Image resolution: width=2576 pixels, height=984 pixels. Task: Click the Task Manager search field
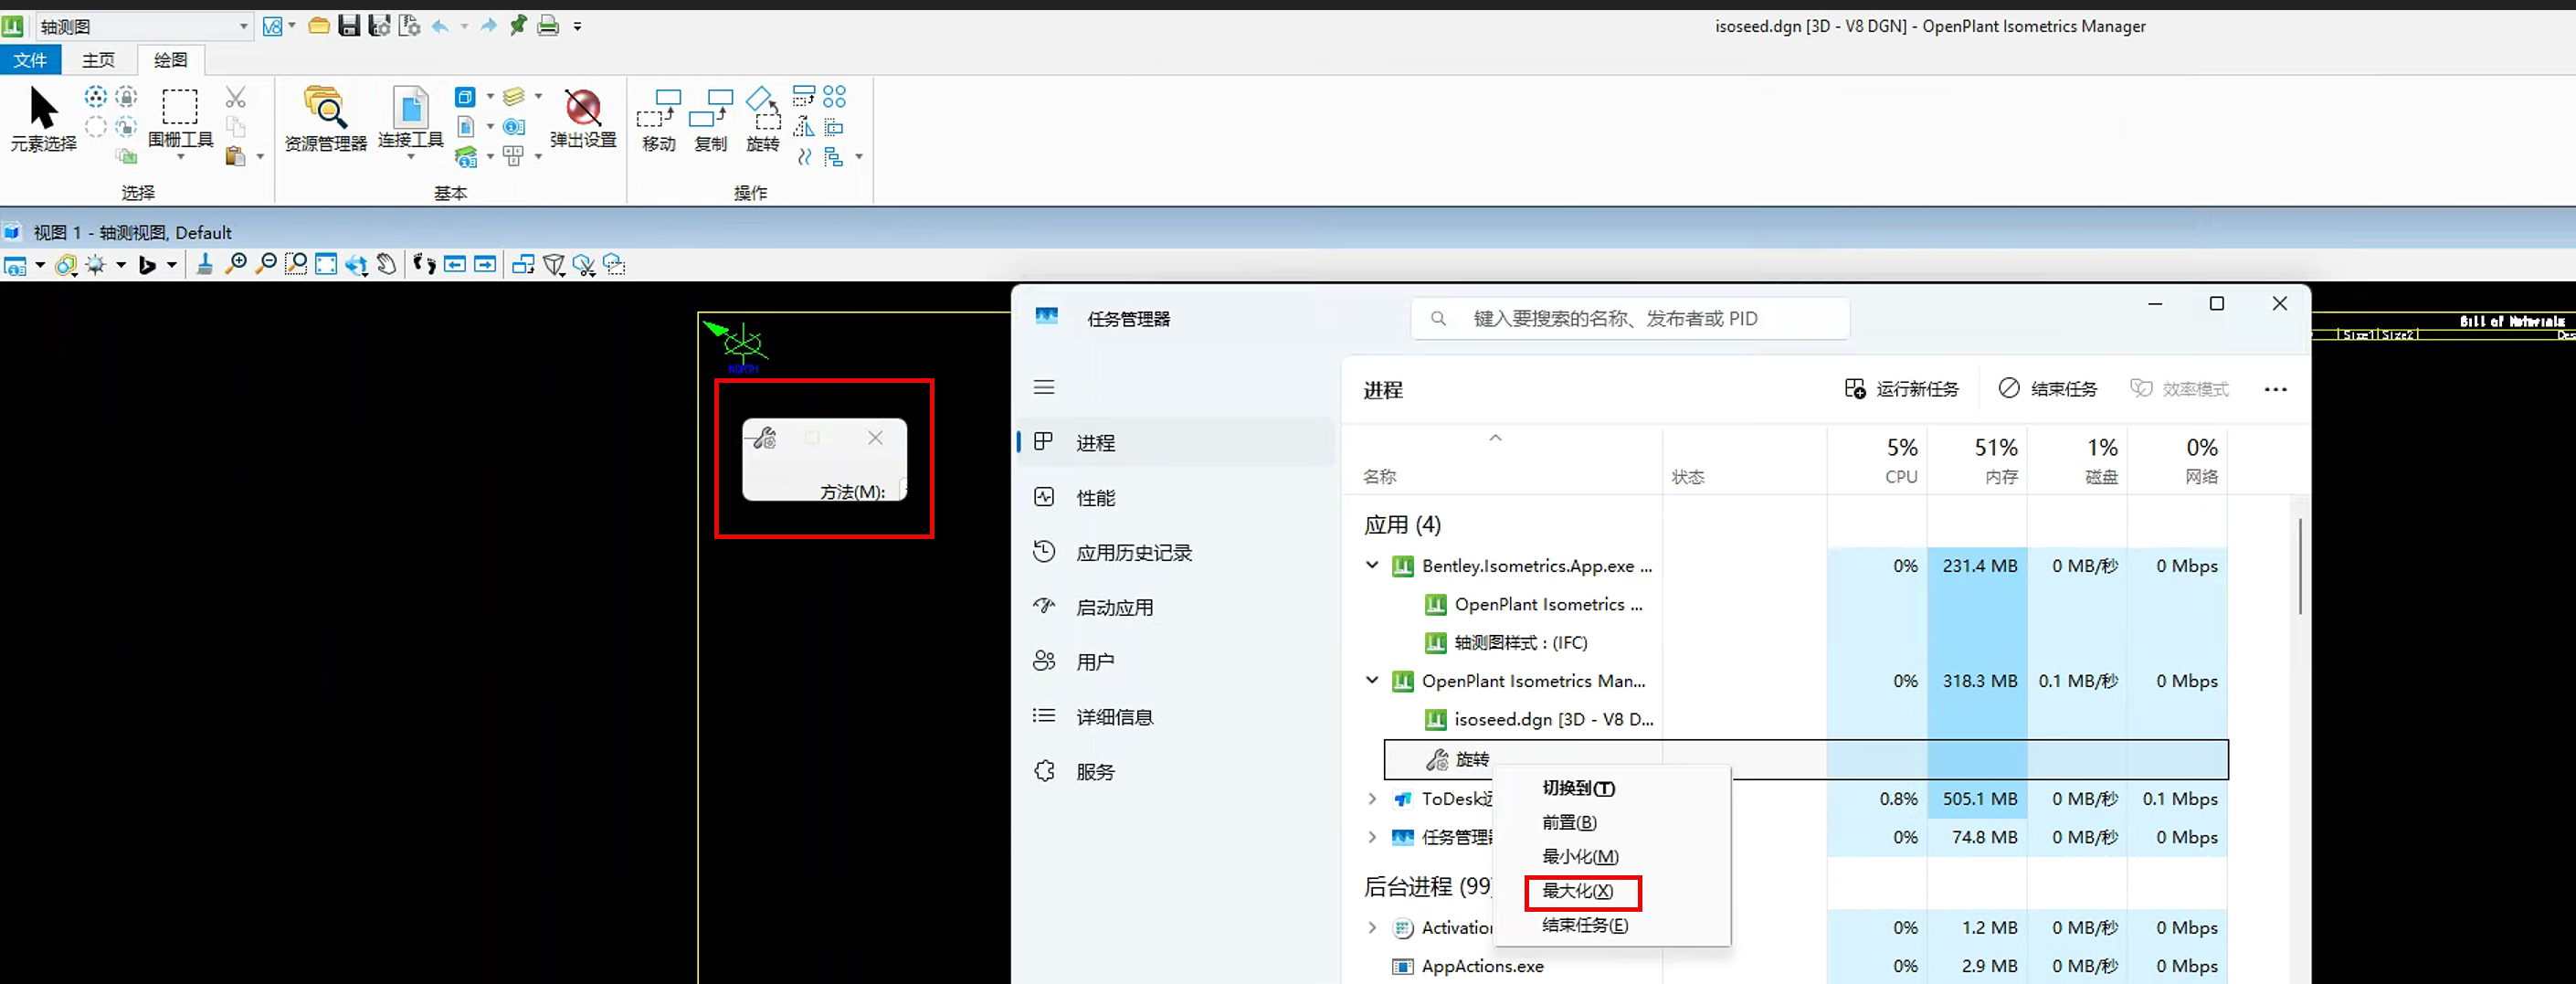(1628, 318)
